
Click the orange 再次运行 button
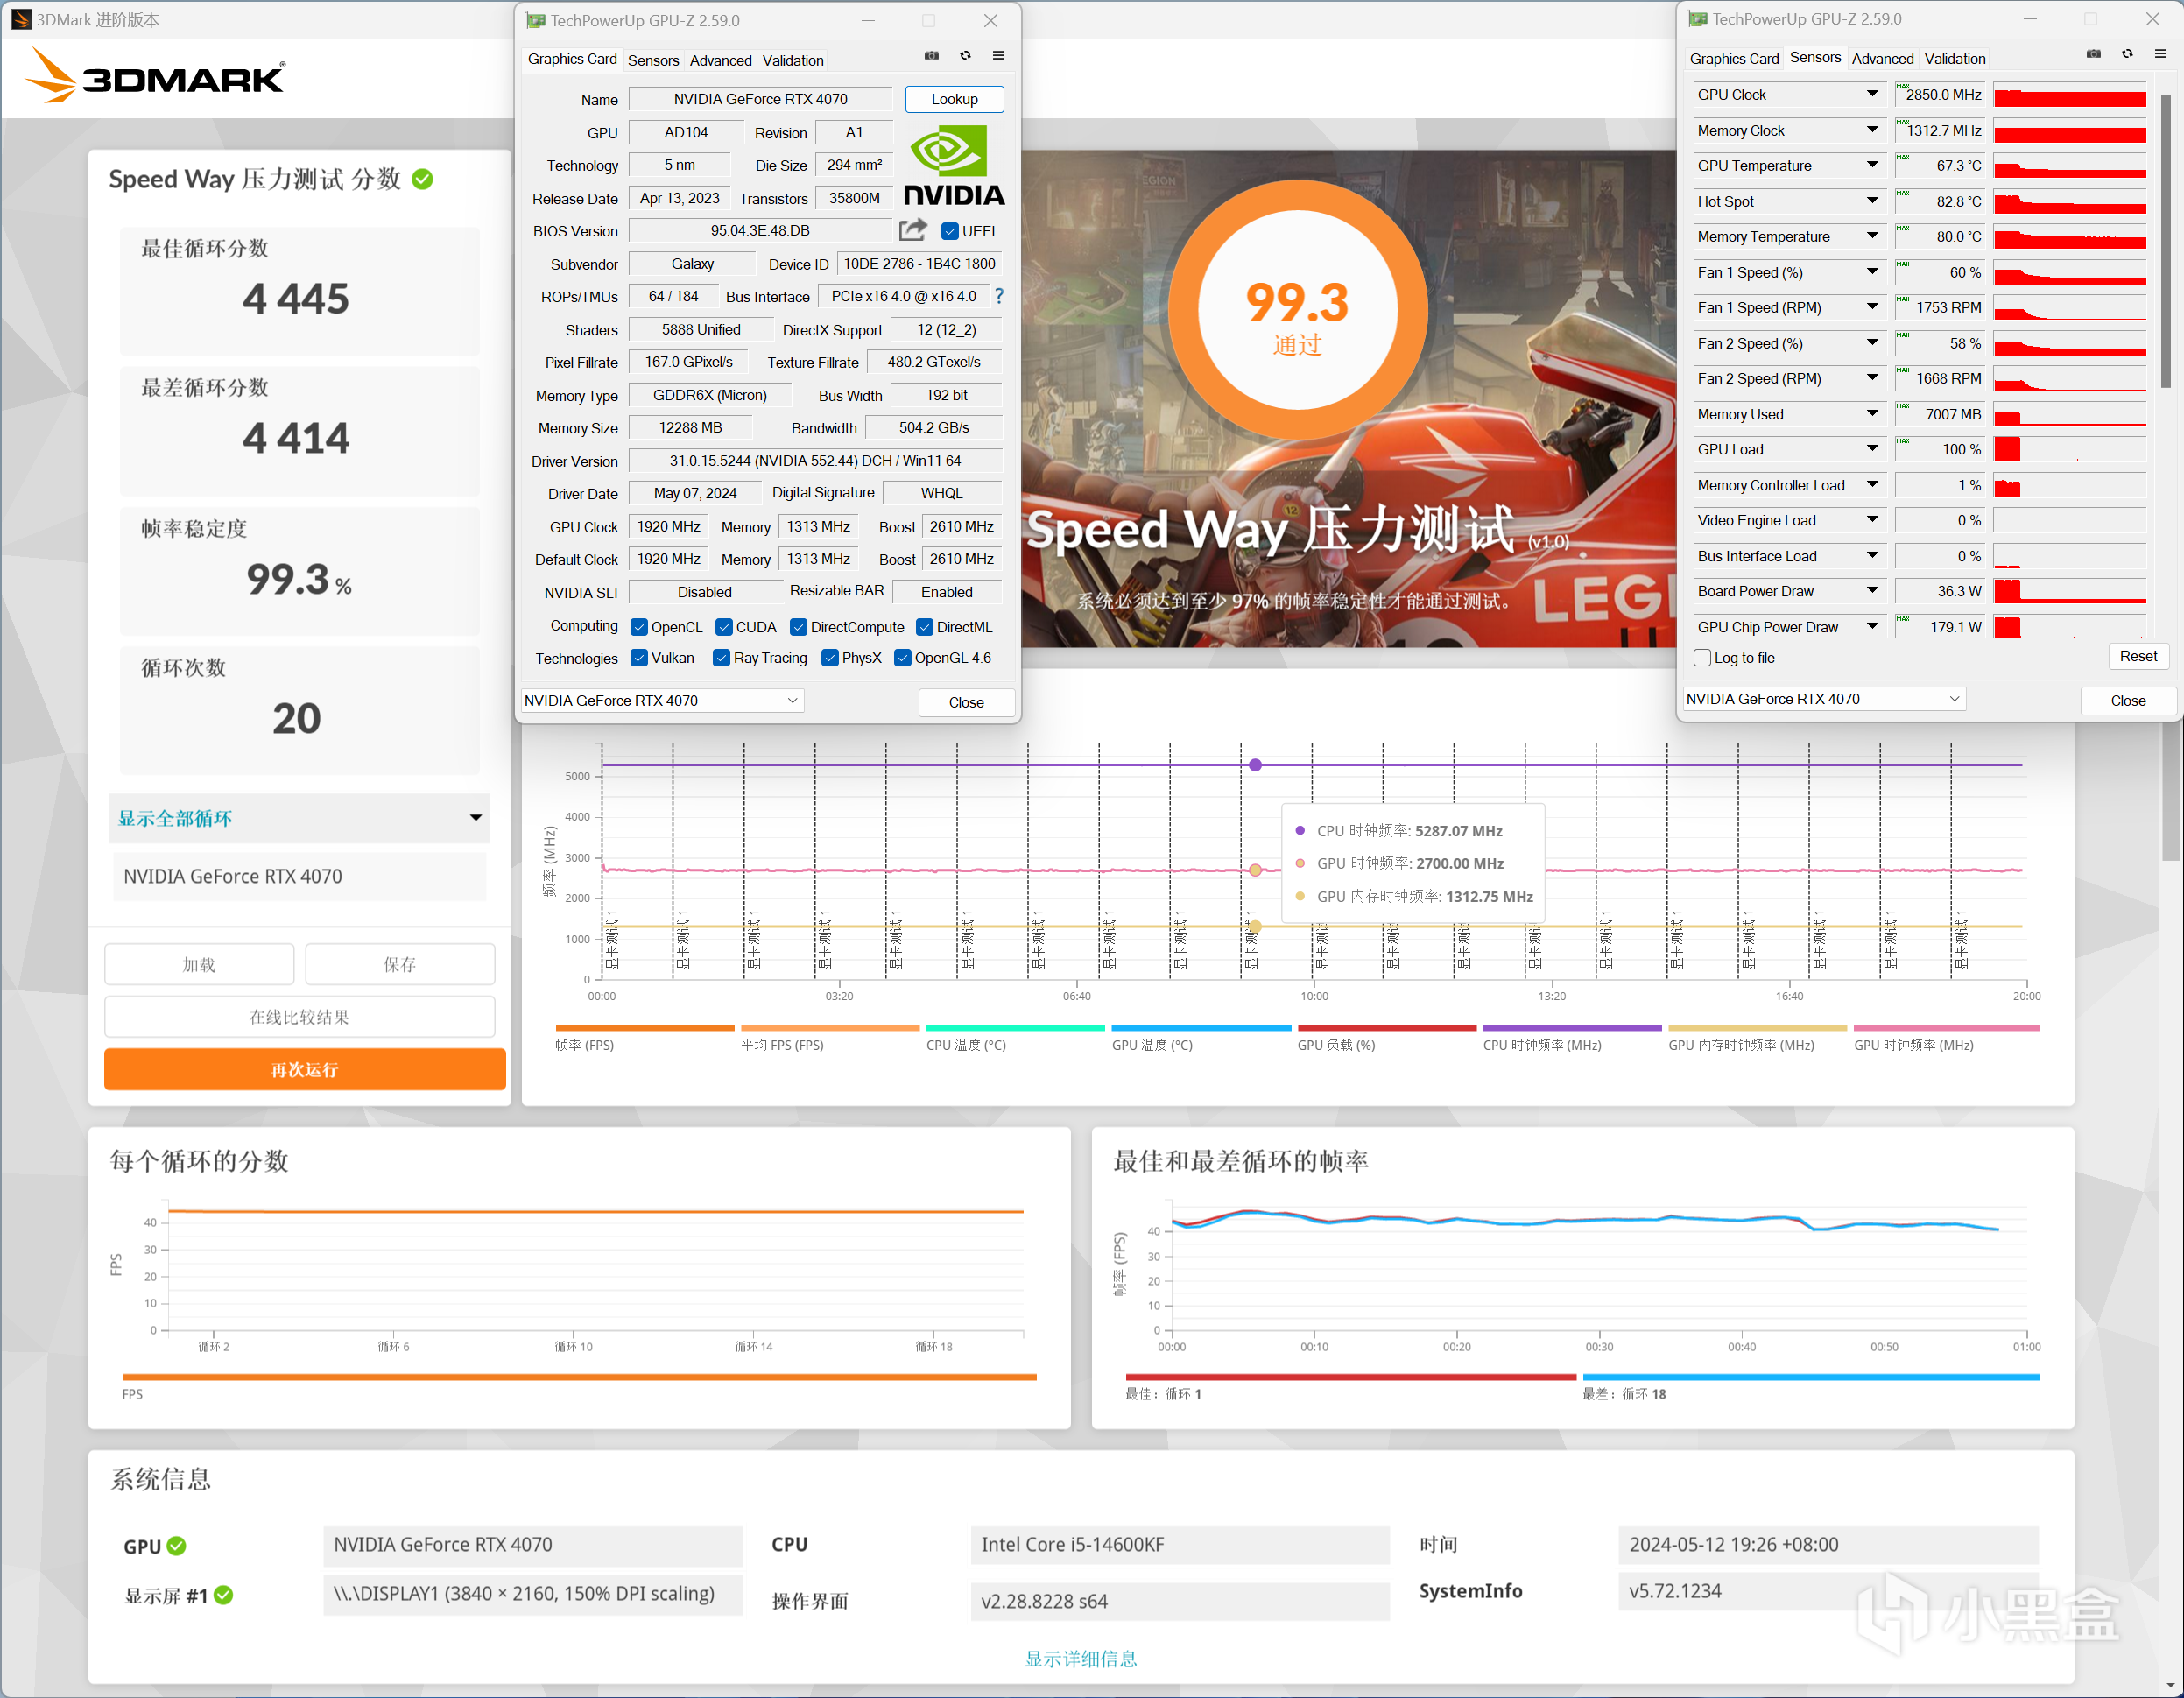pyautogui.click(x=304, y=1070)
